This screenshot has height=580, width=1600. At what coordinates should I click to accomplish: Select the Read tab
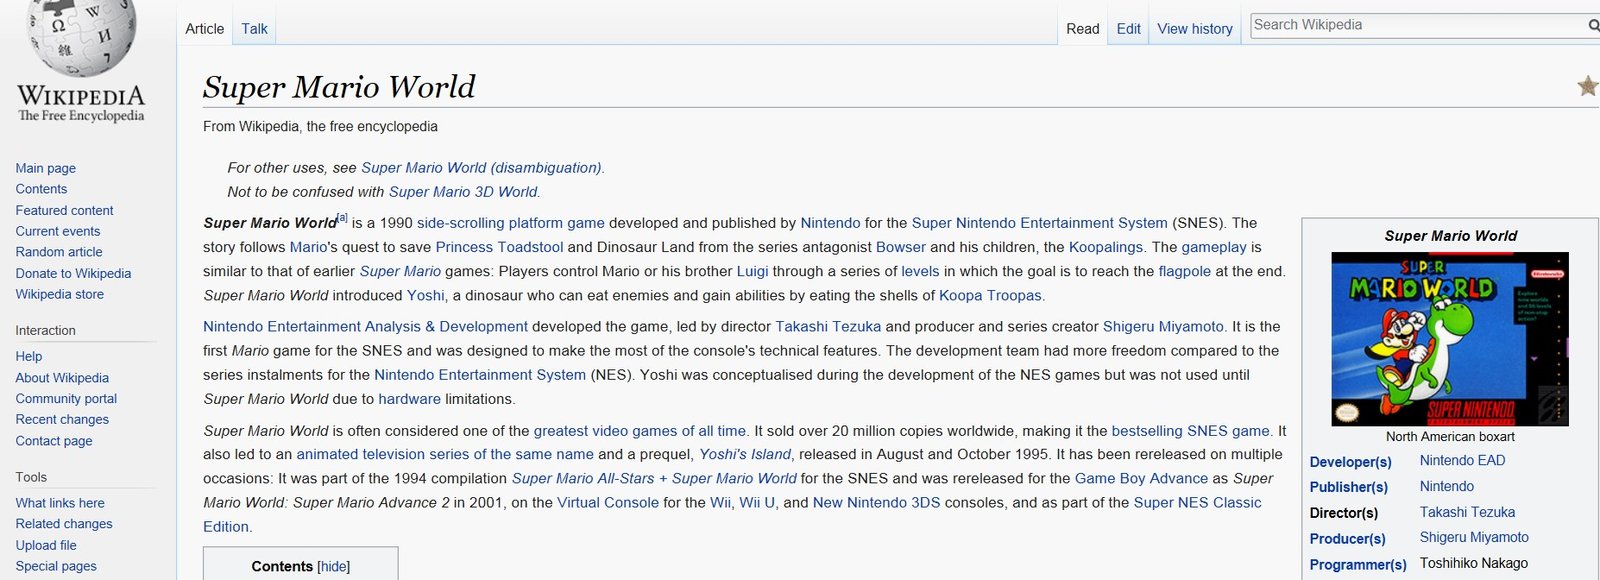pos(1083,29)
